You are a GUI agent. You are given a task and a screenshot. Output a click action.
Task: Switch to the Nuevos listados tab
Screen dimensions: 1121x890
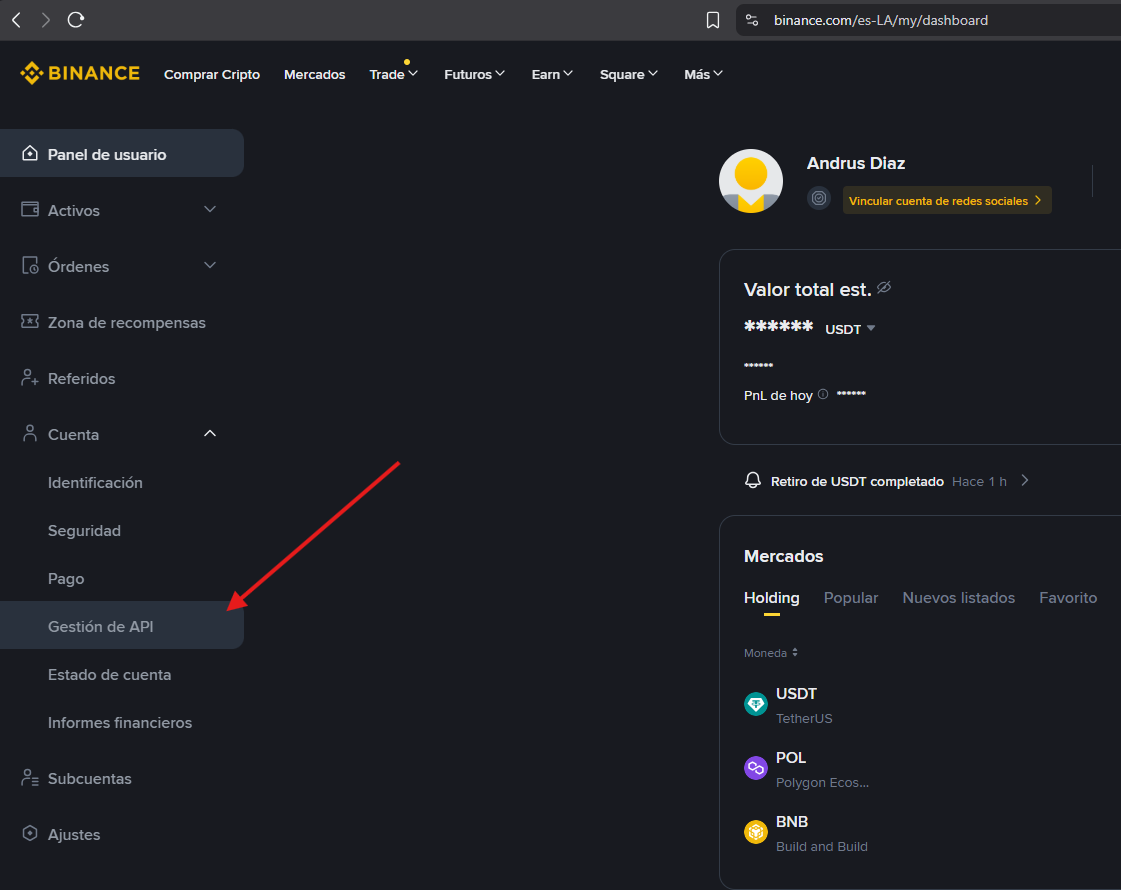pyautogui.click(x=959, y=598)
